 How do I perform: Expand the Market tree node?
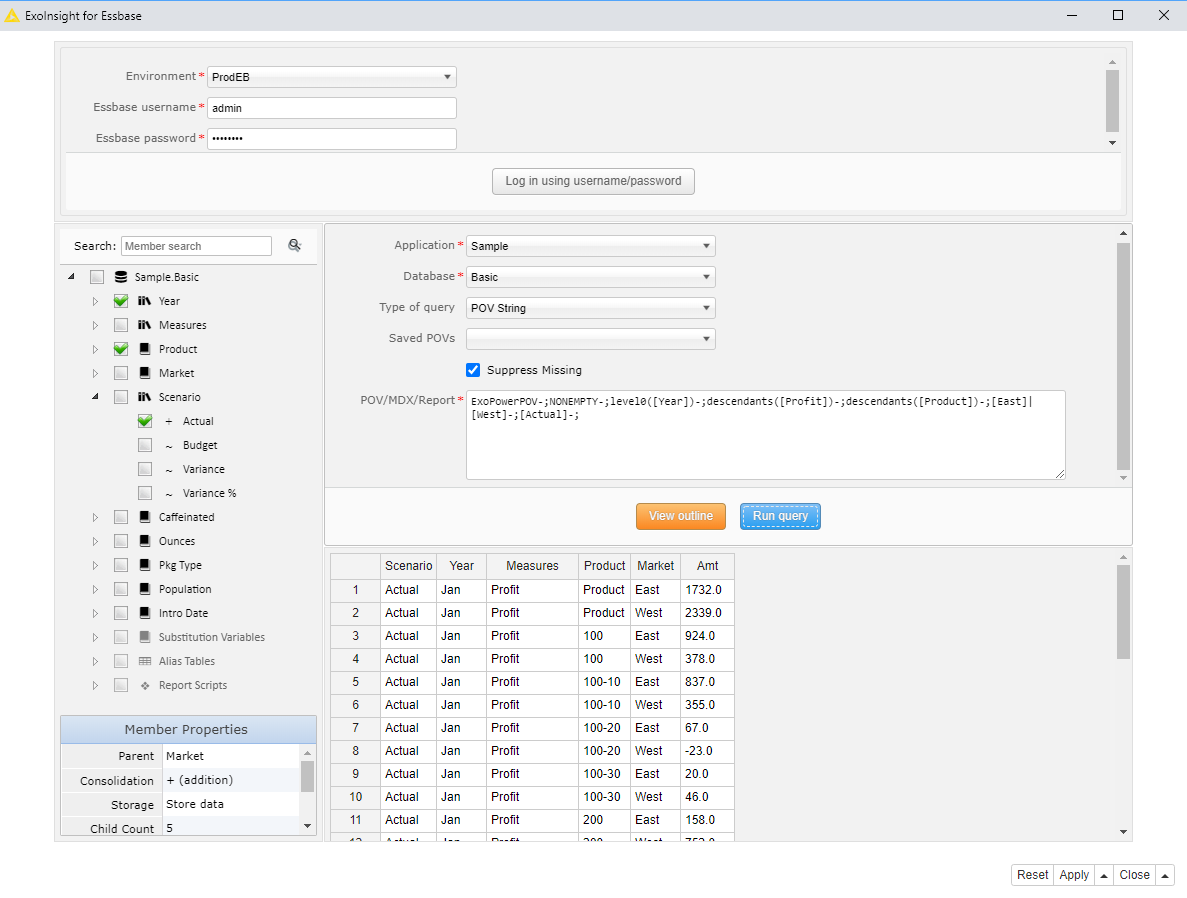tap(93, 372)
